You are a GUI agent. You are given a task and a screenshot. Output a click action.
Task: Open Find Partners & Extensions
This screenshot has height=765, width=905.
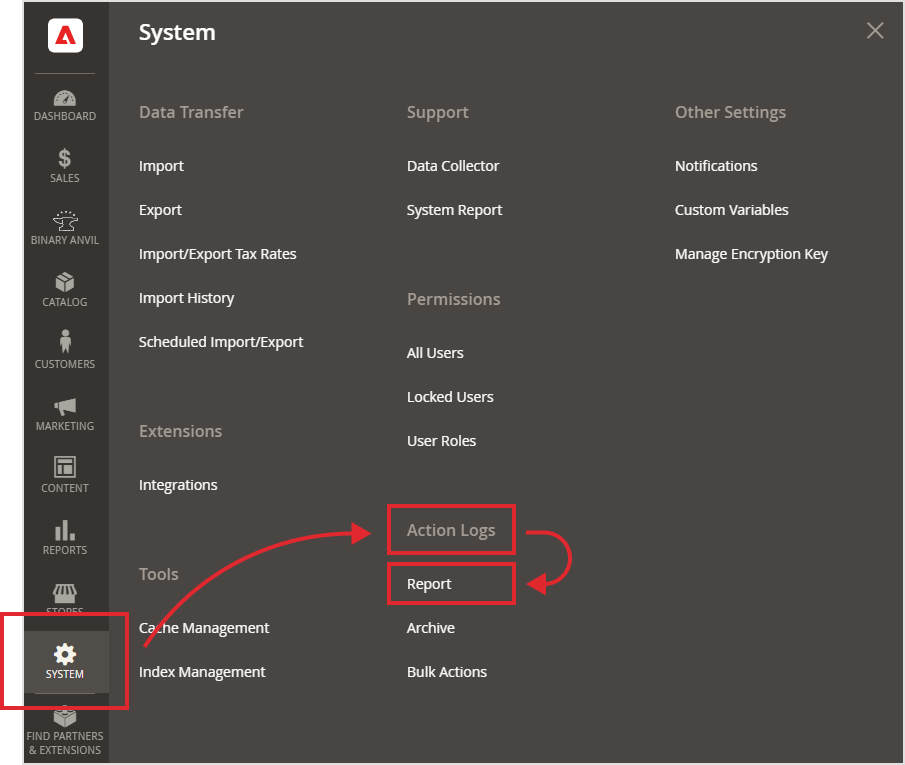point(64,722)
